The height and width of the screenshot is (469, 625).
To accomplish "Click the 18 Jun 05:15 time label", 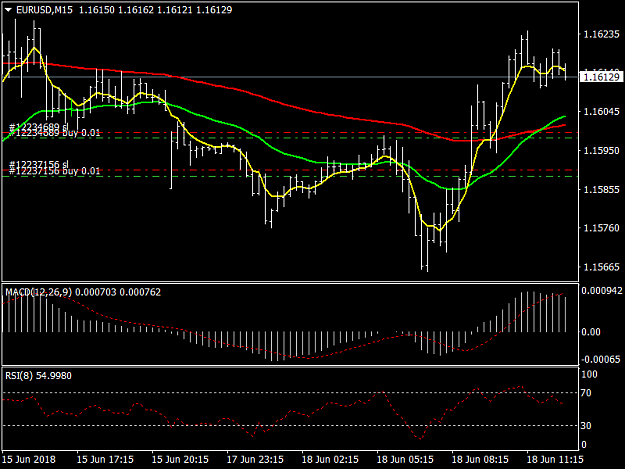I will (405, 459).
